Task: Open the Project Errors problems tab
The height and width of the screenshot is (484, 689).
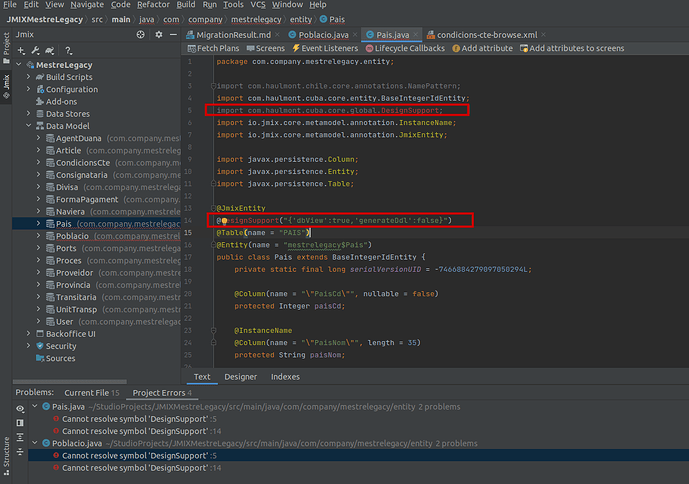Action: point(162,393)
